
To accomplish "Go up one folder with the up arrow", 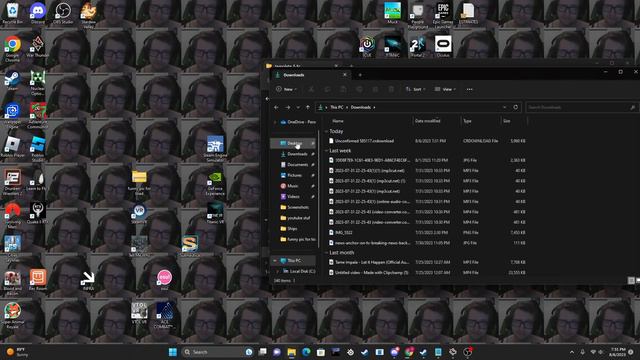I will (308, 107).
